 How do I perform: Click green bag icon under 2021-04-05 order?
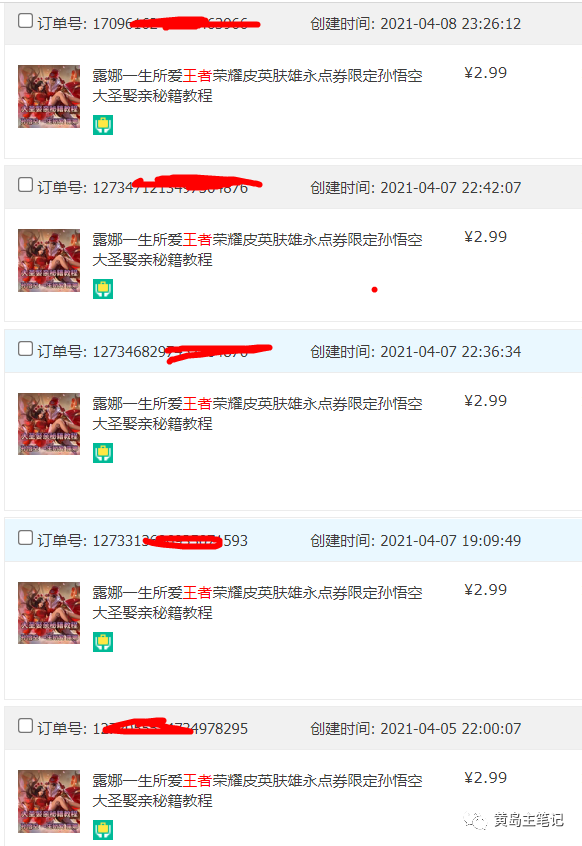pyautogui.click(x=102, y=830)
